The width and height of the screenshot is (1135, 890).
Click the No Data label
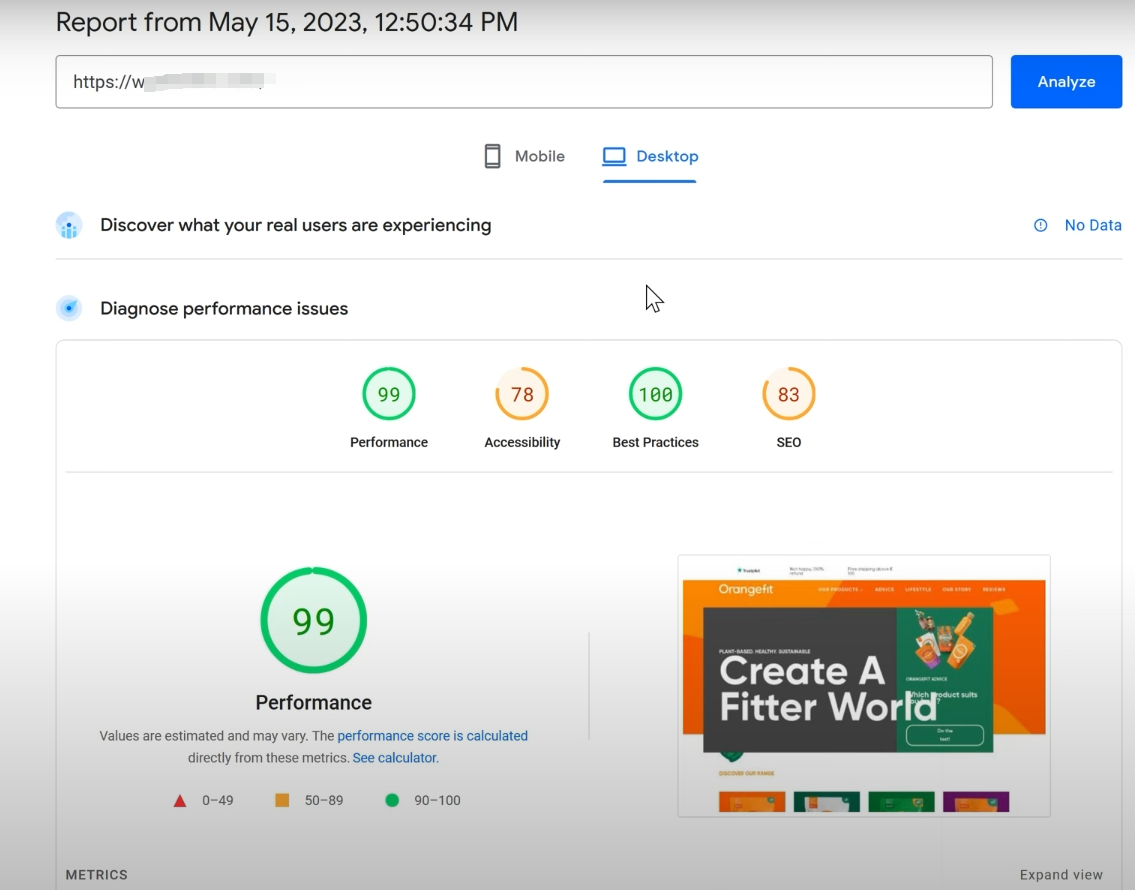click(x=1092, y=226)
